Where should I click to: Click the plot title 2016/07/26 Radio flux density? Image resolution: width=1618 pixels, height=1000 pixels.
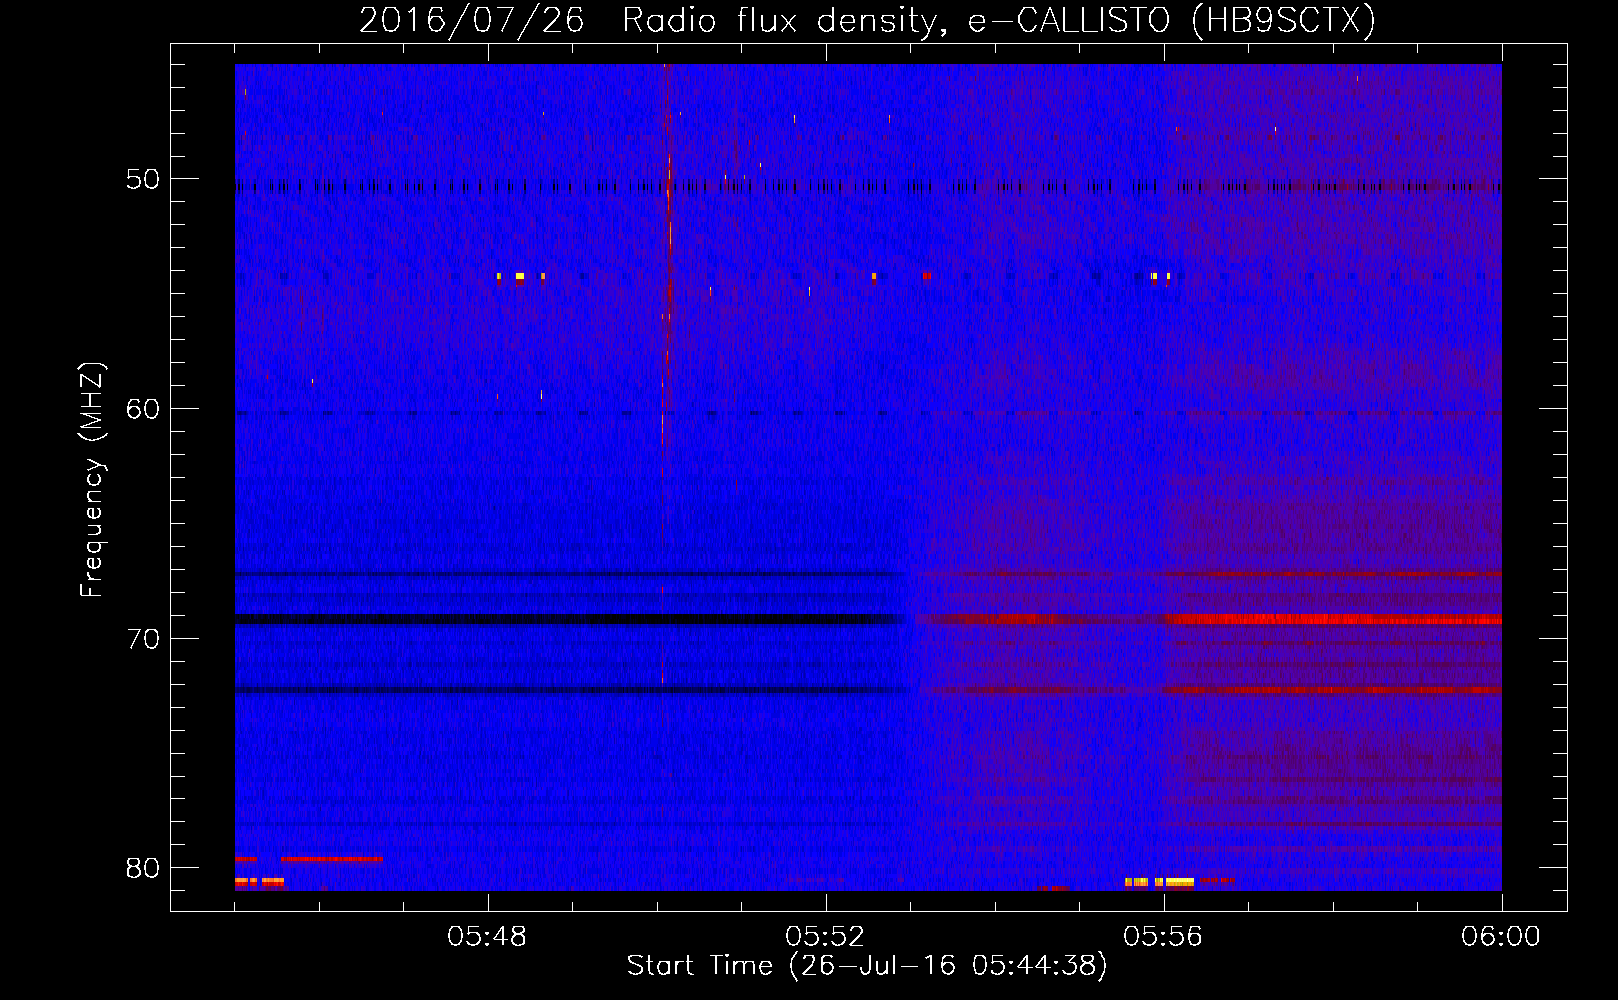coord(867,20)
